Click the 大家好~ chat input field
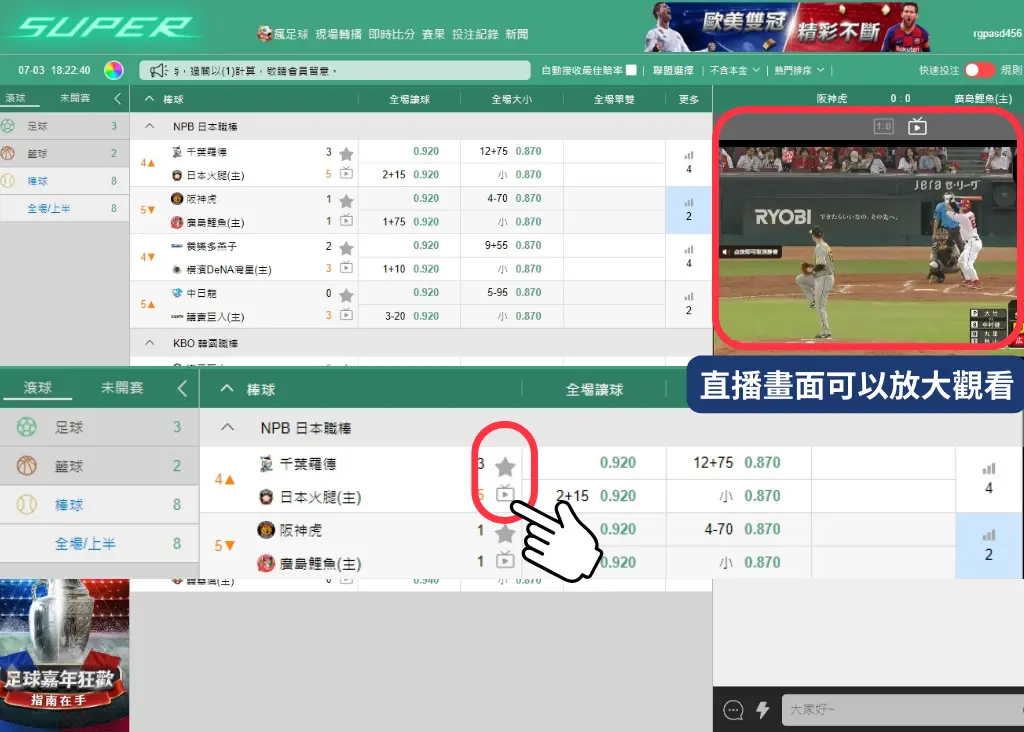The image size is (1024, 732). (890, 710)
